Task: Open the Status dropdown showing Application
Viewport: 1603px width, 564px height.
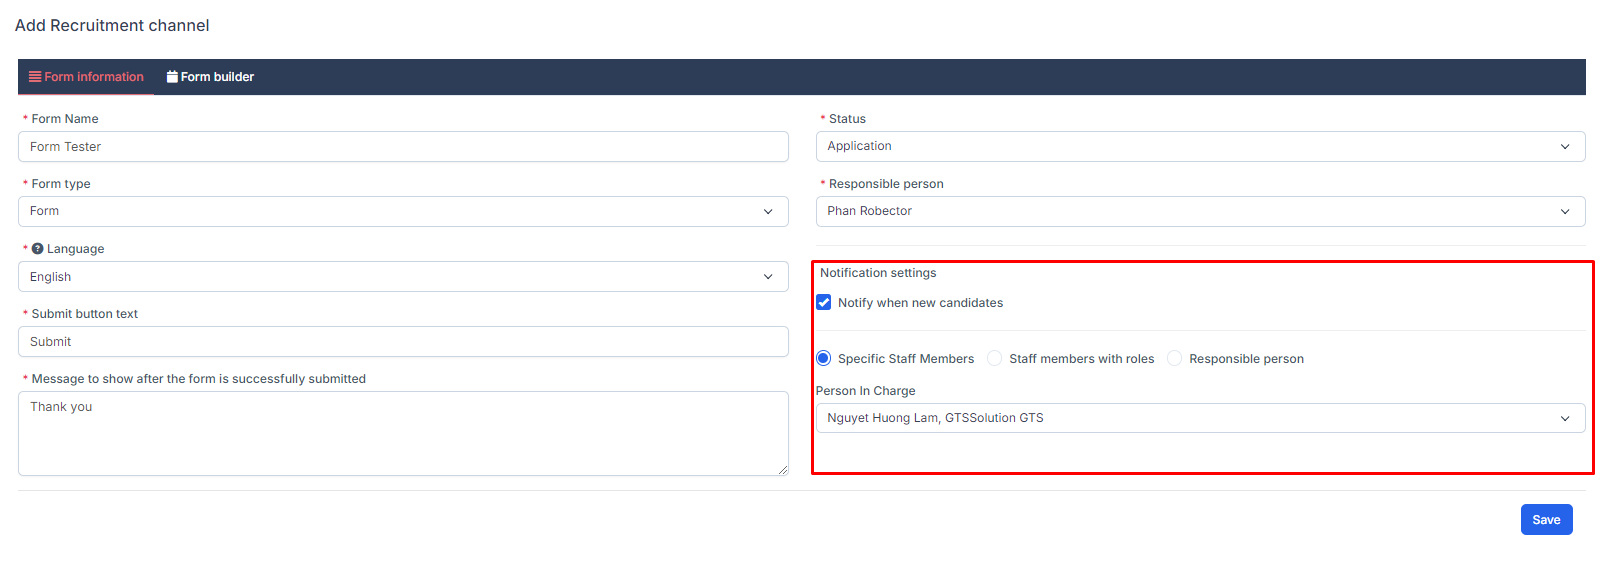Action: click(x=1200, y=147)
